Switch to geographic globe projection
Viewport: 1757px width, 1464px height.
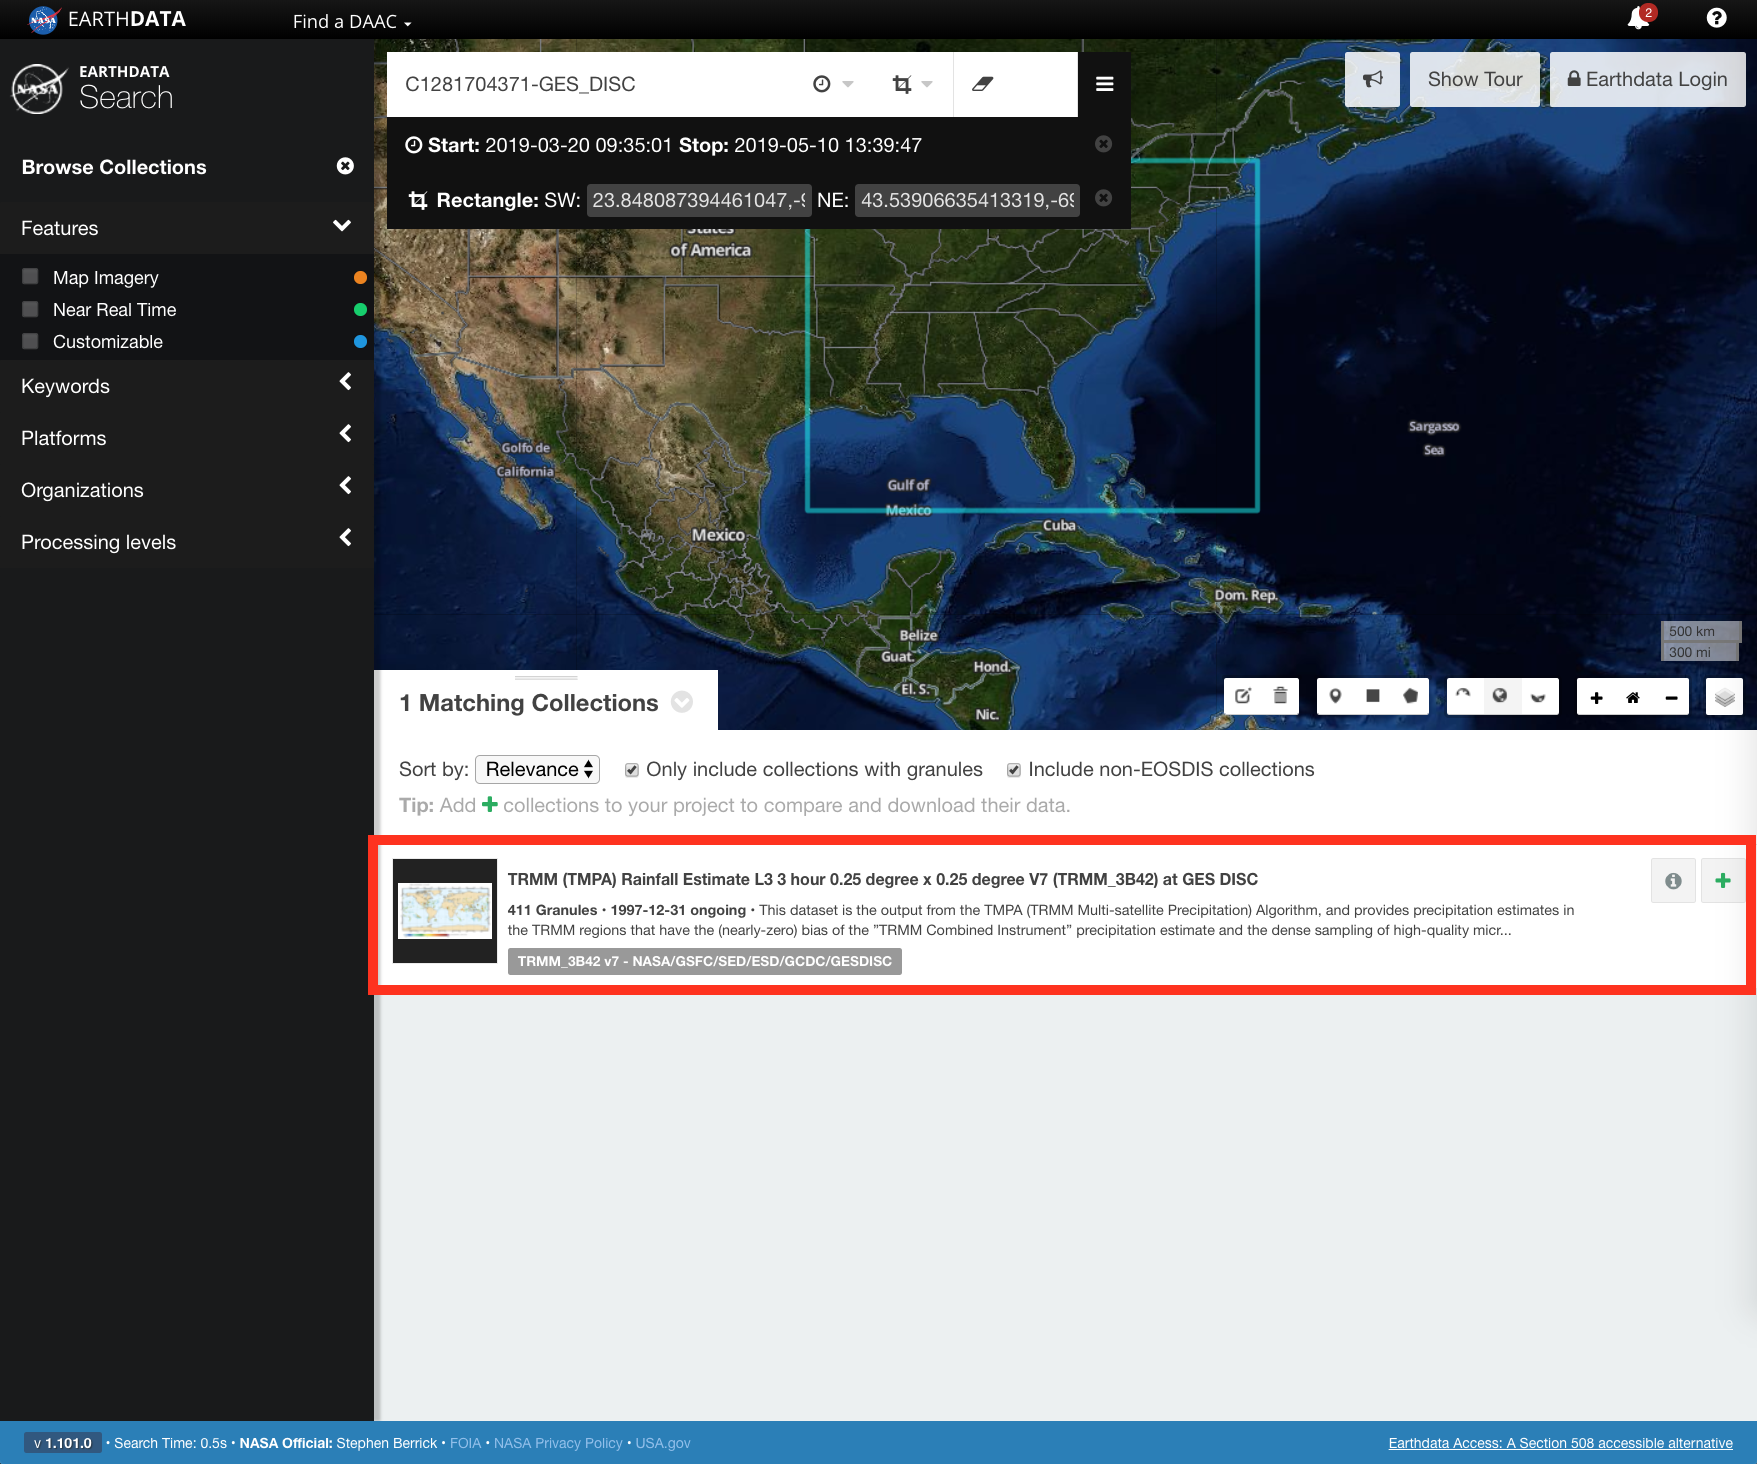1500,696
